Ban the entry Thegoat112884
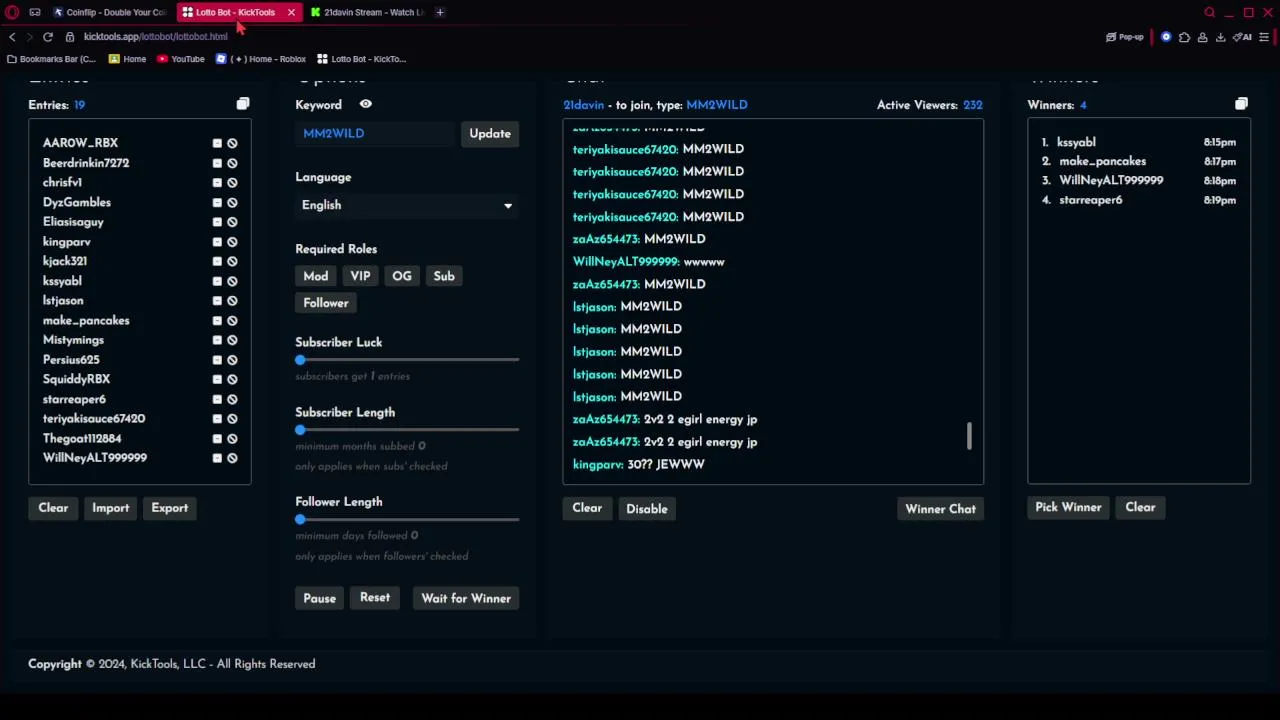The image size is (1280, 720). tap(232, 438)
